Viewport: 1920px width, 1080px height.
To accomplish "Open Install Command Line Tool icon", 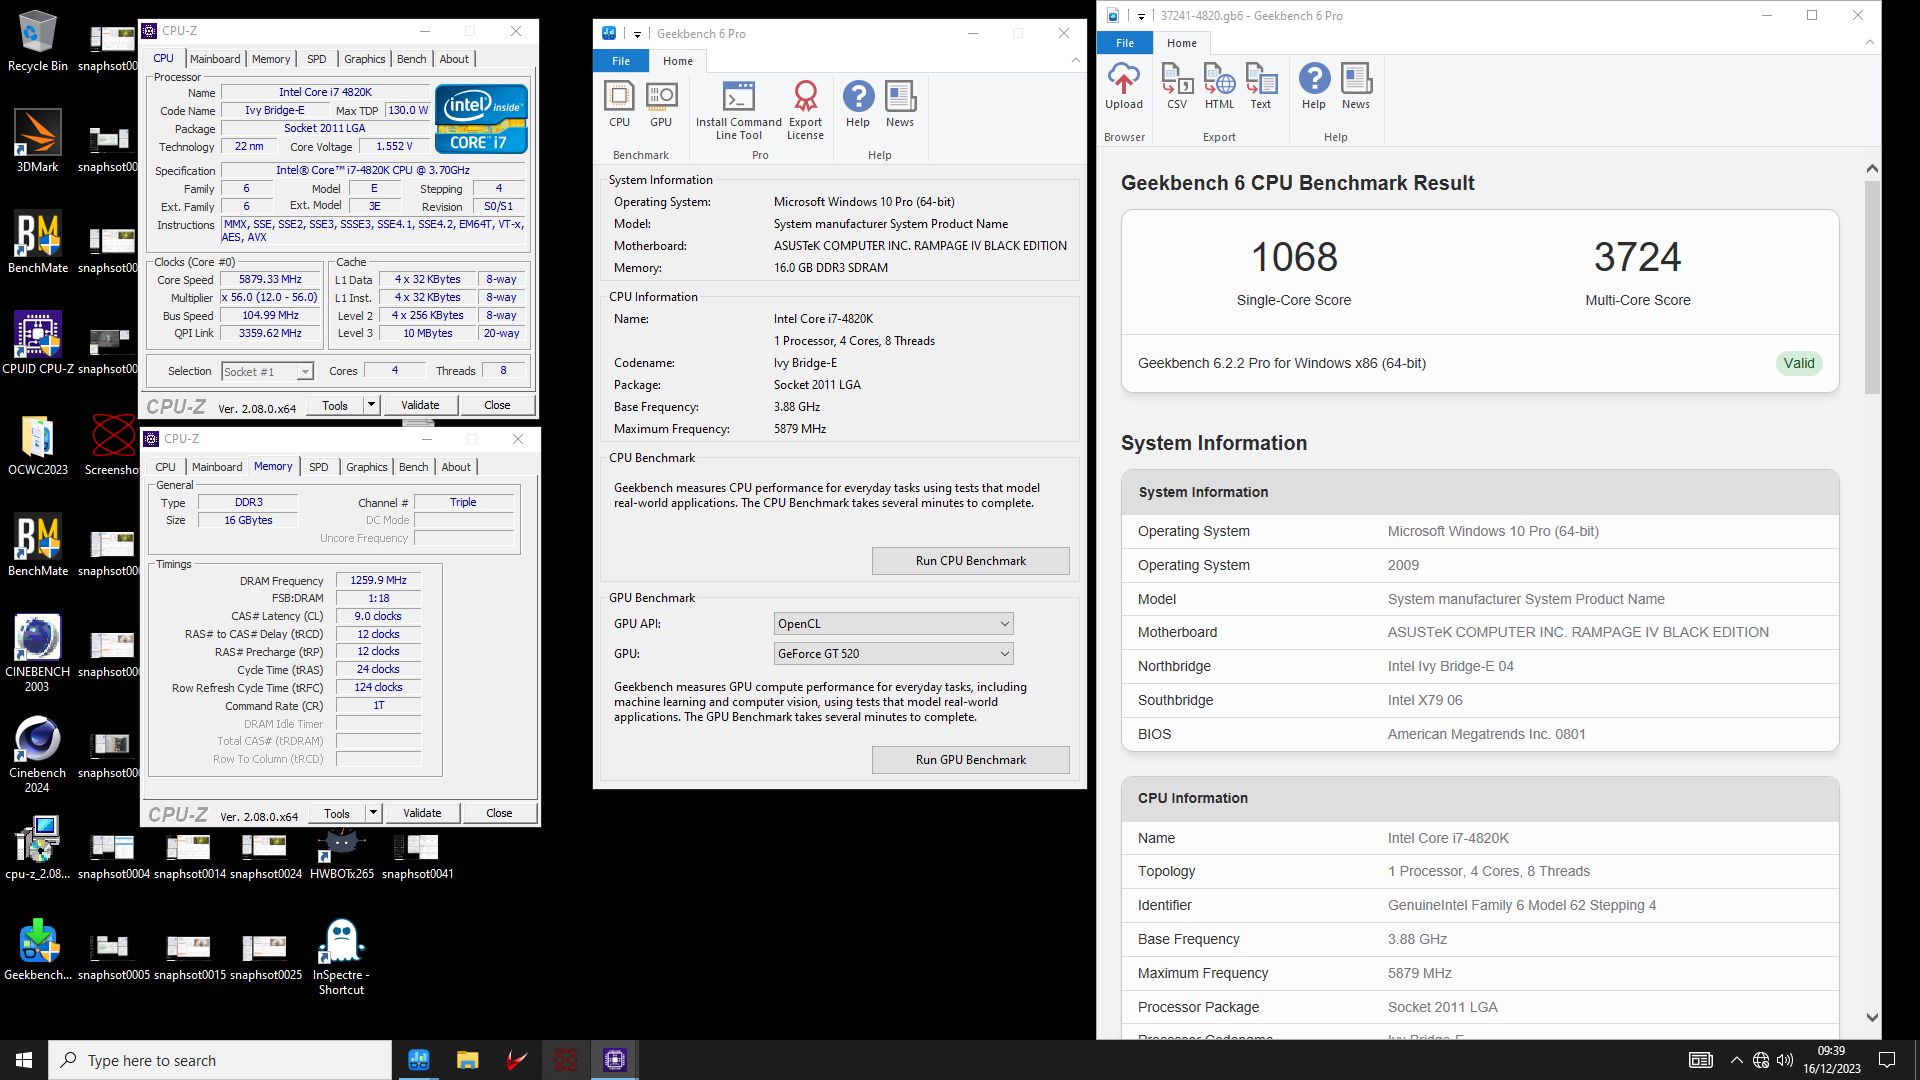I will [x=738, y=110].
